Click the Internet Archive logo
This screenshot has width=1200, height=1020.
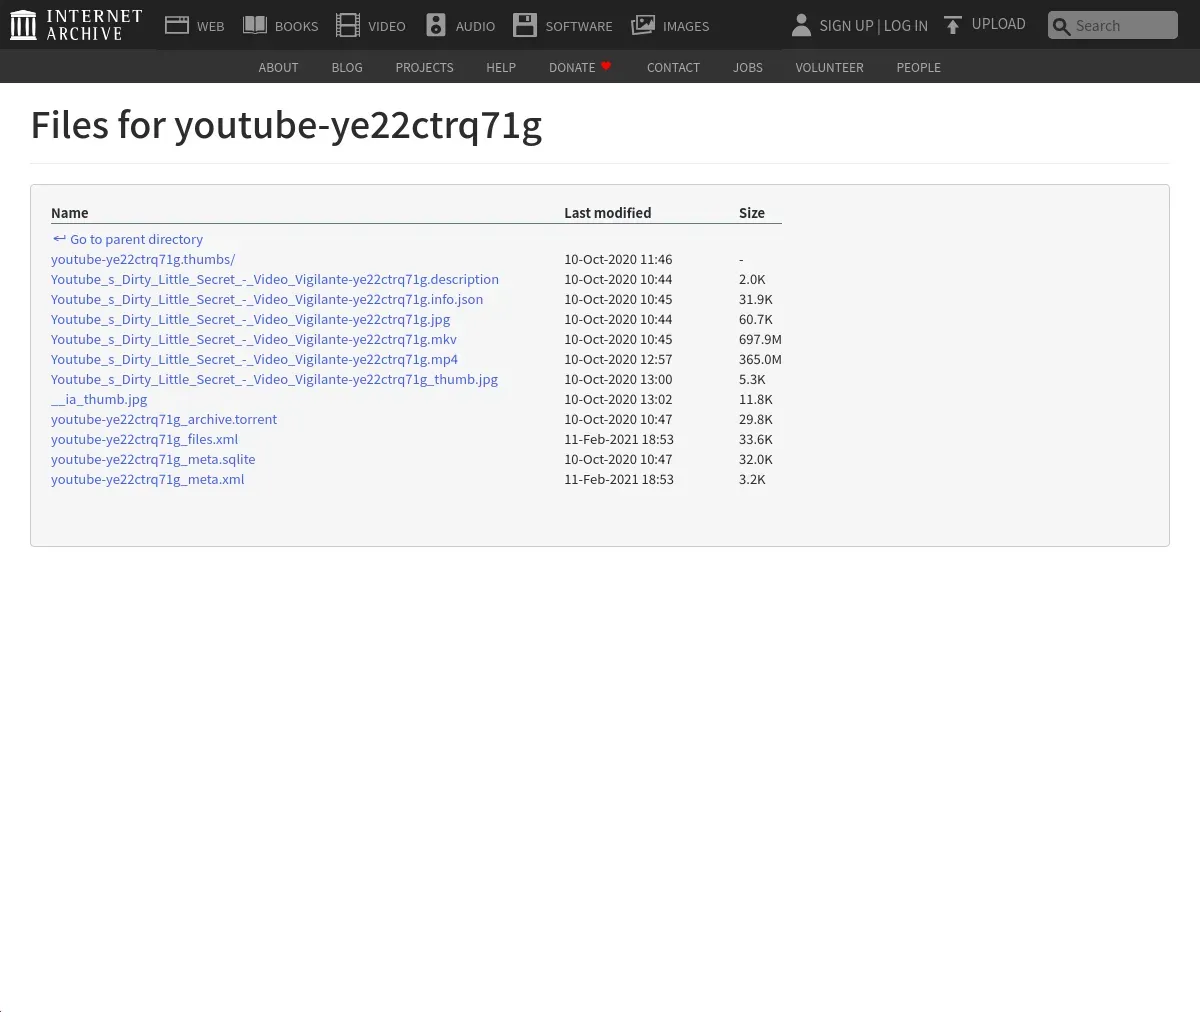[76, 25]
